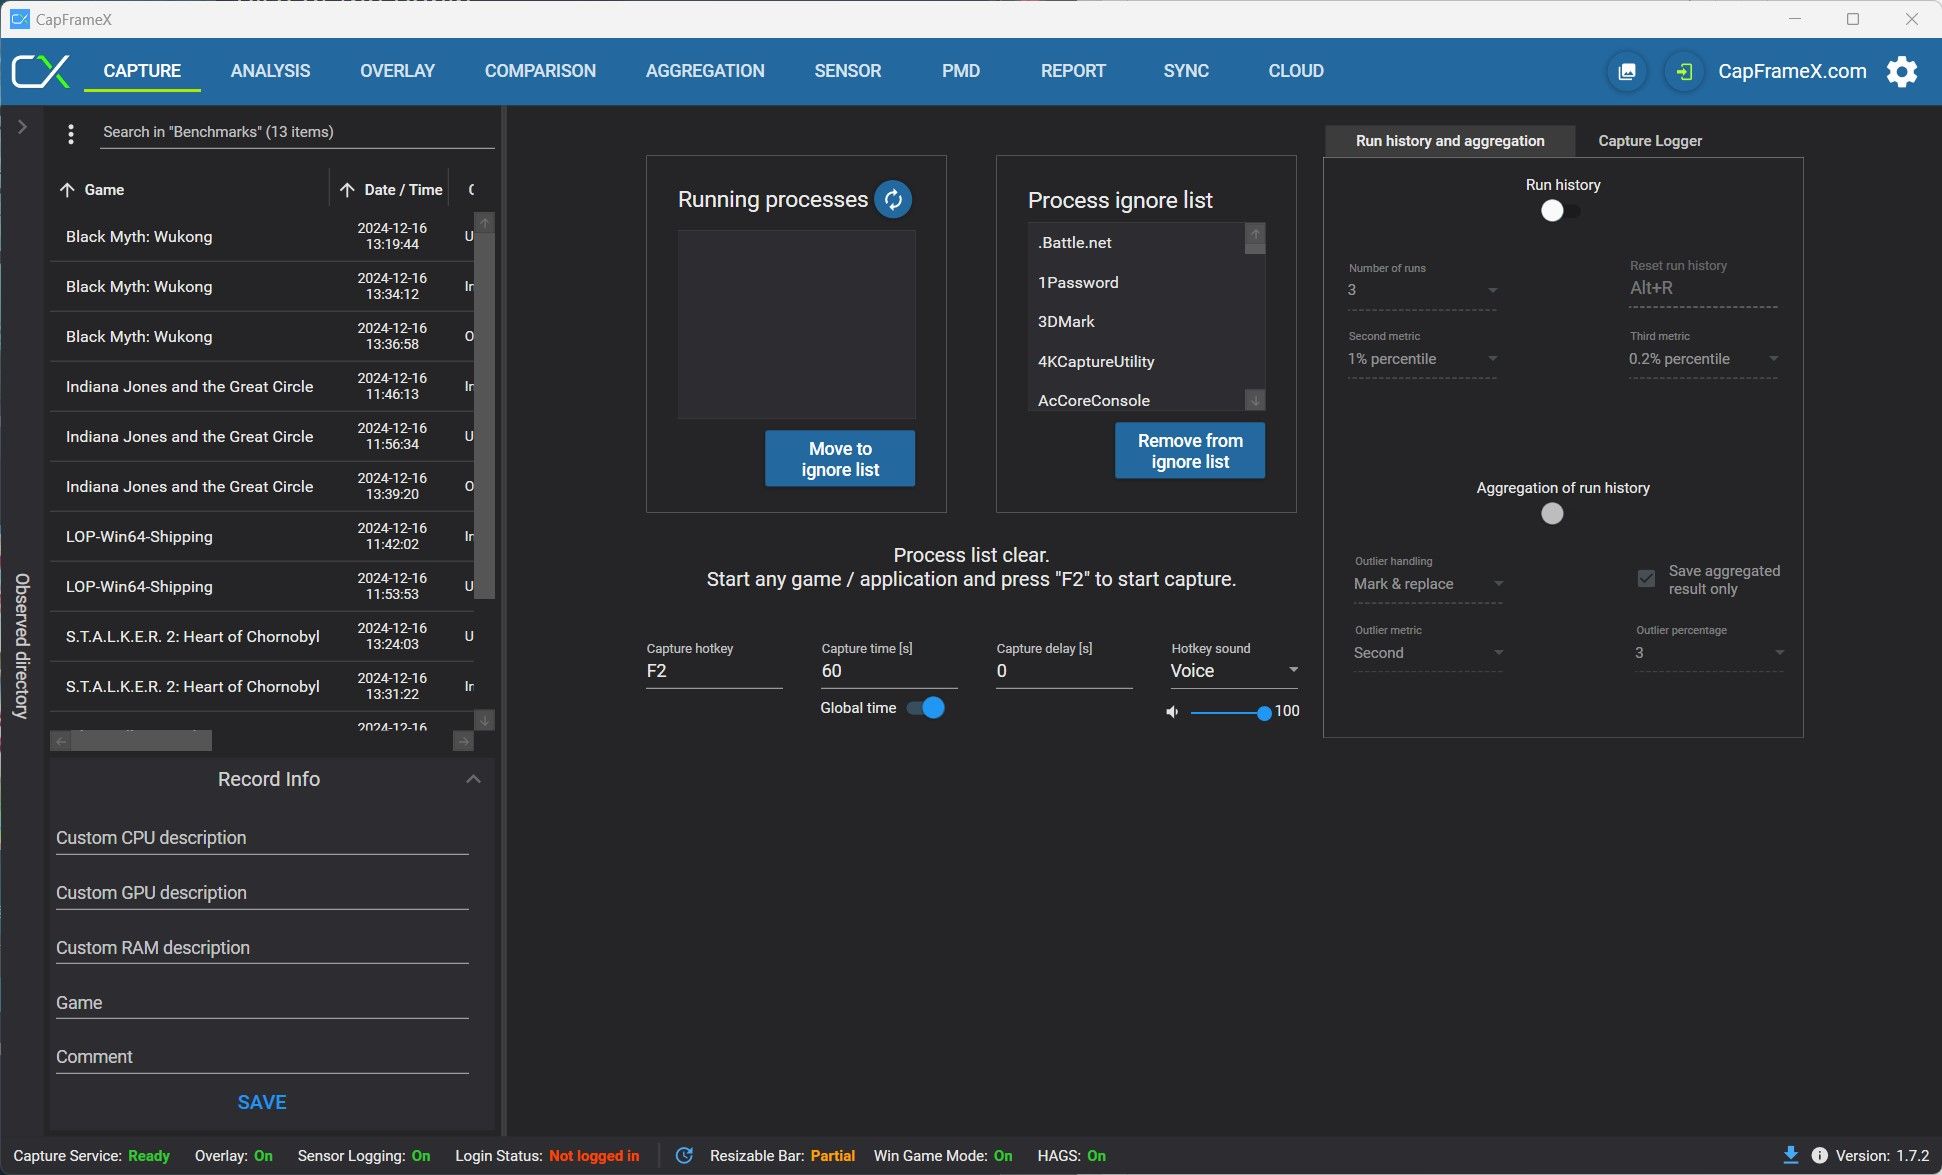Select Black Myth: Wukong 13:19:44 record

click(x=262, y=237)
